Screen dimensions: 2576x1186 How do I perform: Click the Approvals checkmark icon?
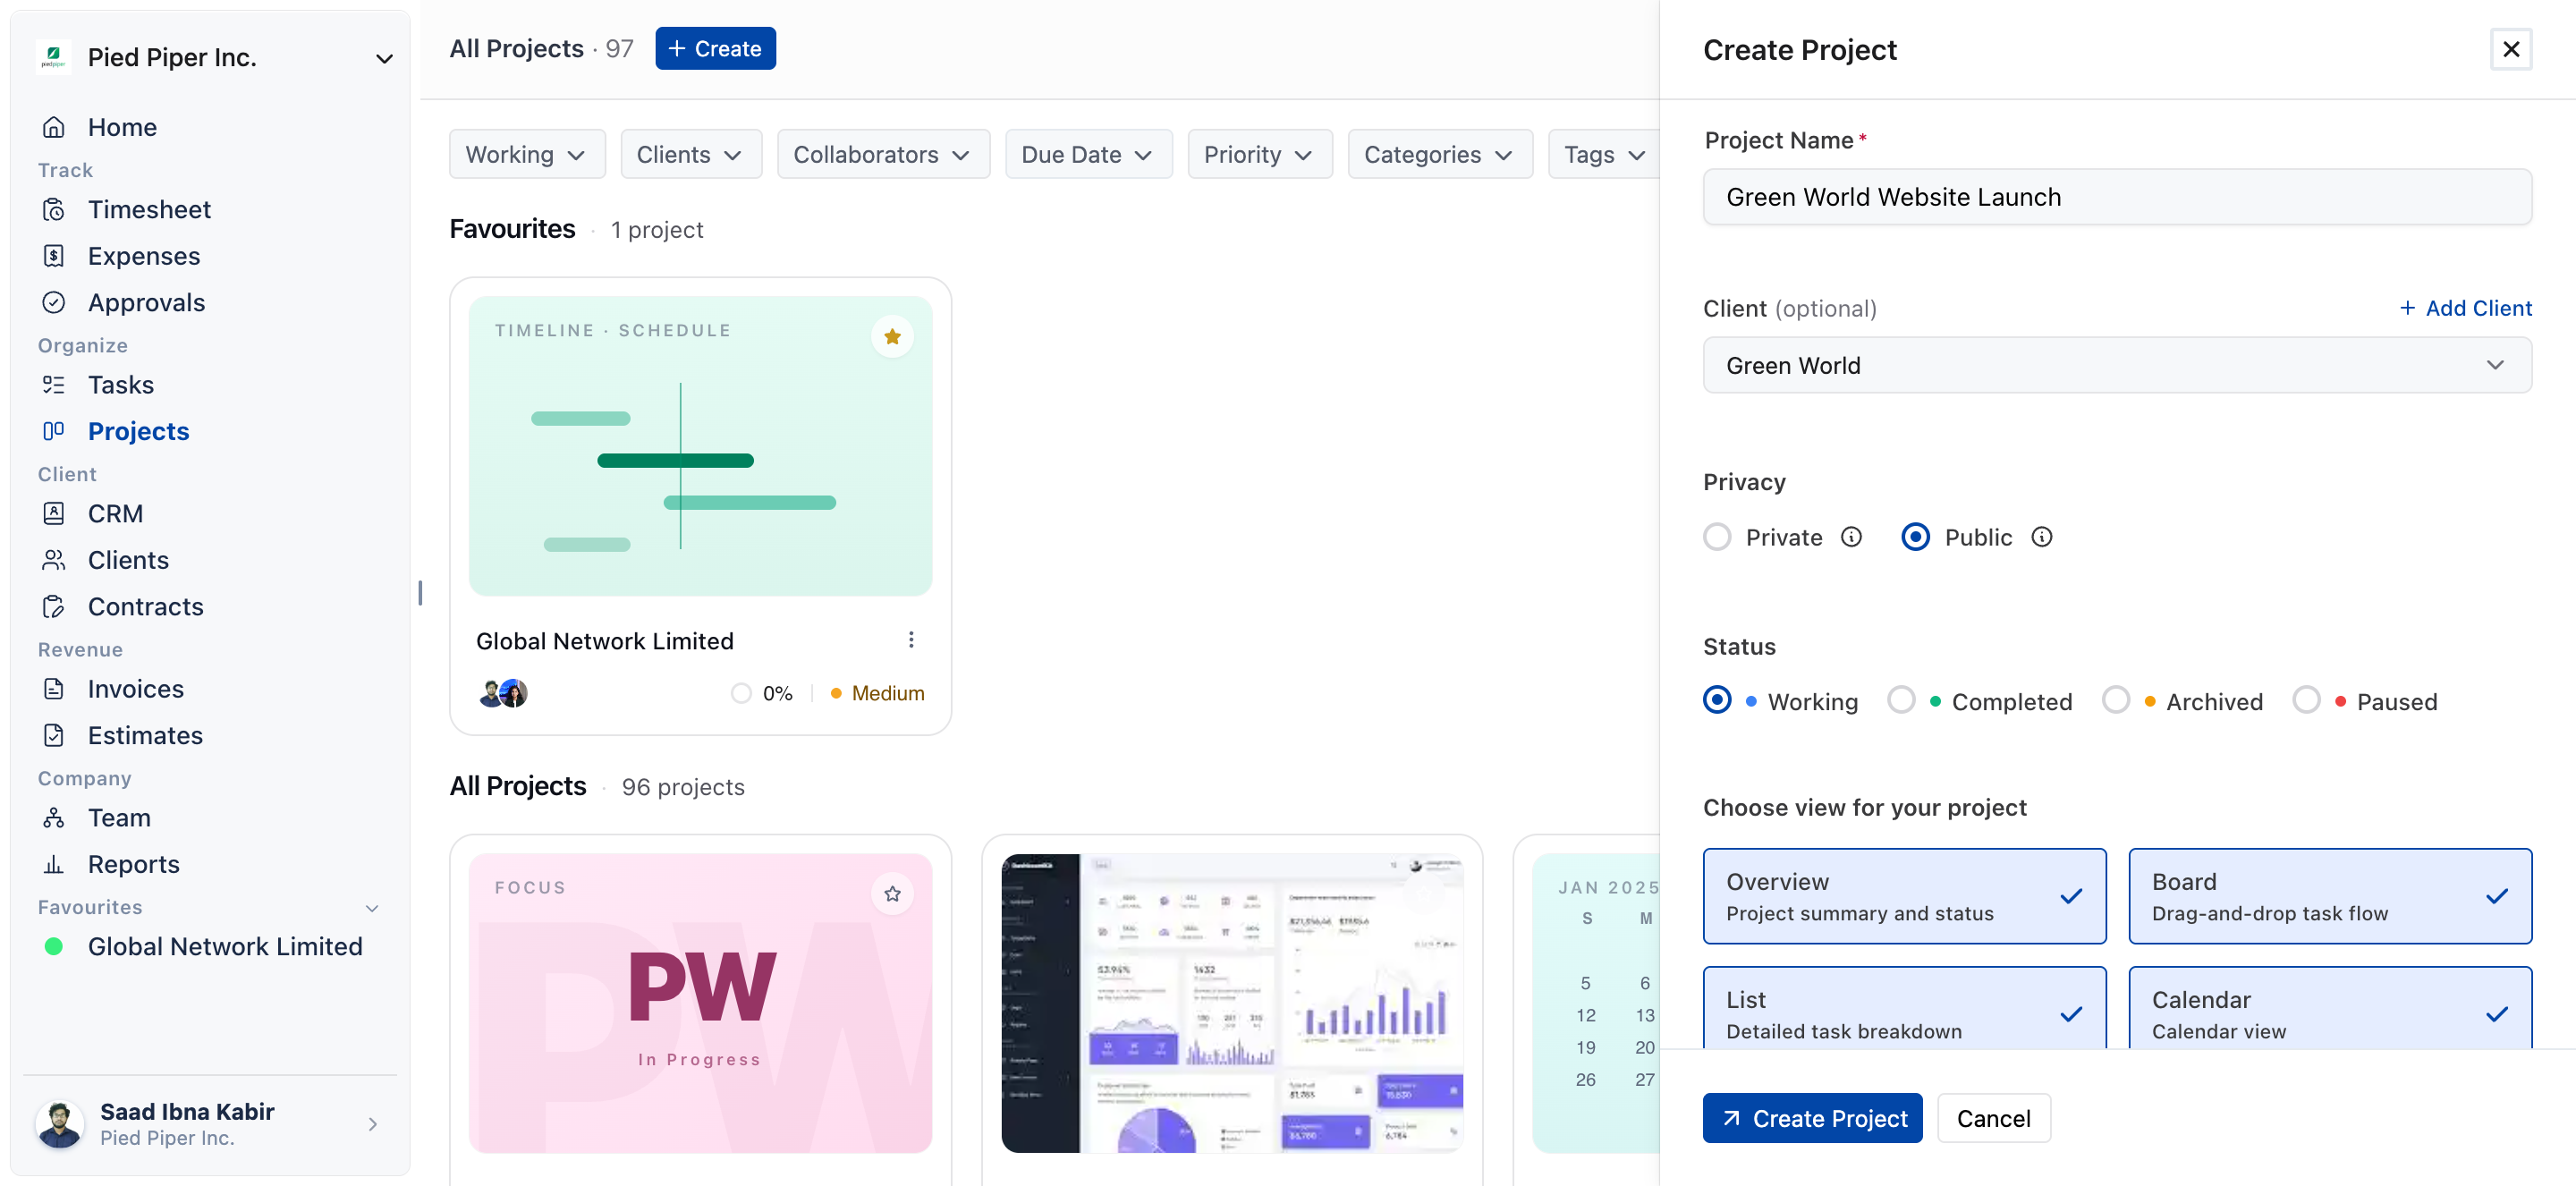tap(54, 302)
